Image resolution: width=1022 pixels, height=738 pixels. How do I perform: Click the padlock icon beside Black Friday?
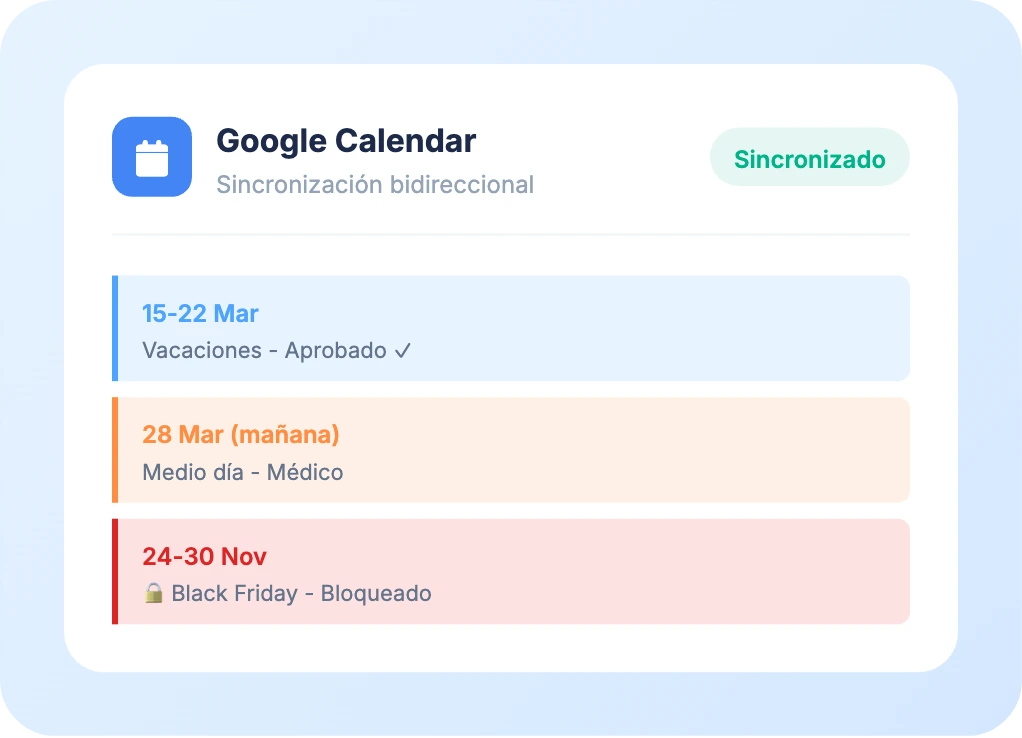[x=153, y=593]
